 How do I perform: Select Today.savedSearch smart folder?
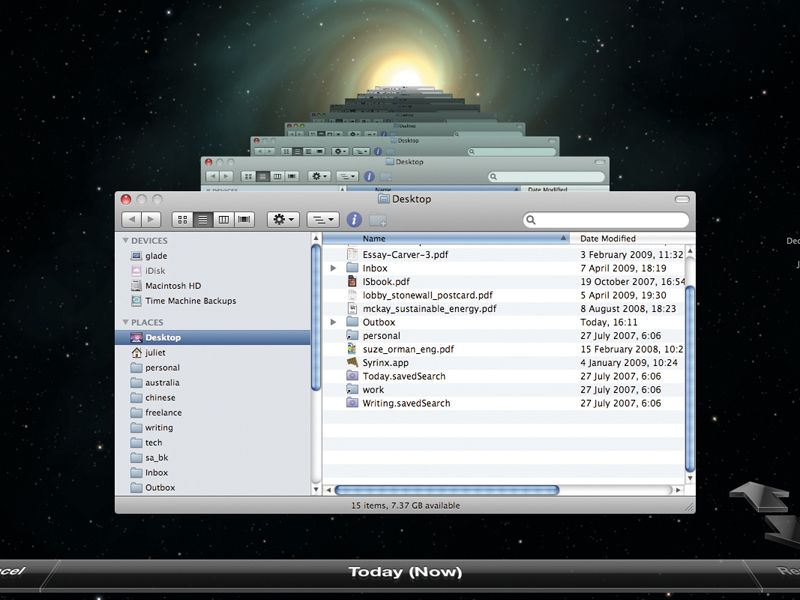(x=404, y=376)
